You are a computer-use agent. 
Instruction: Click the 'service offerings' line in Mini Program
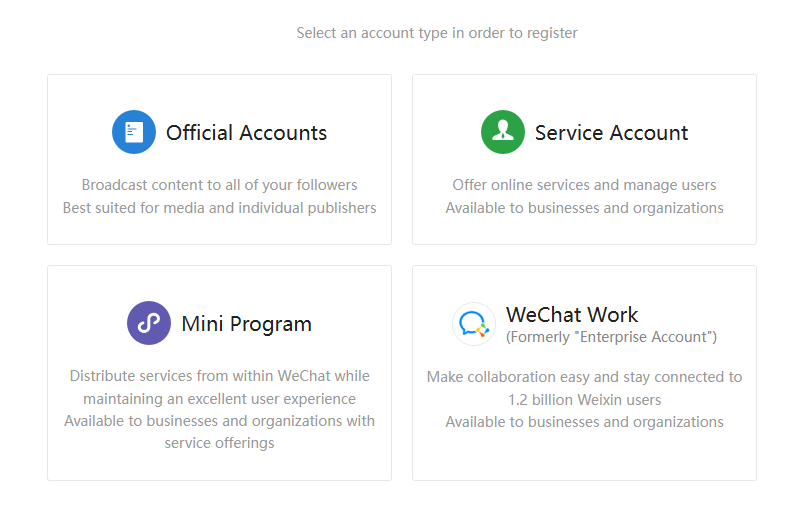219,443
